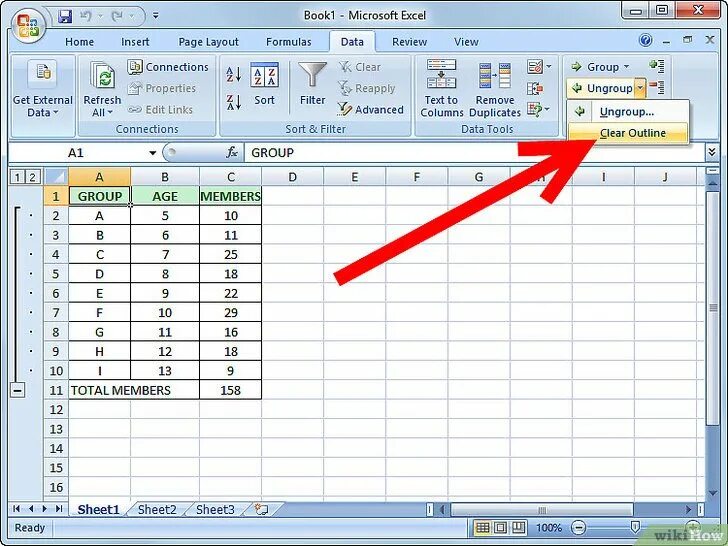Toggle the Filter funnel
Screen dimensions: 728x546
pos(312,75)
